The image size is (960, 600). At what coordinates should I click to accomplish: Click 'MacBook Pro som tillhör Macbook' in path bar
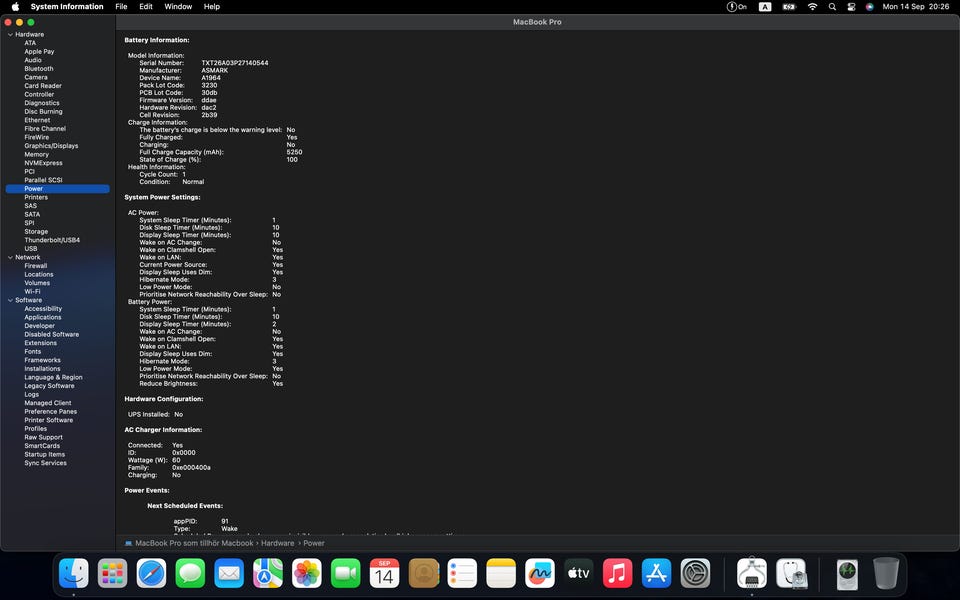point(193,543)
